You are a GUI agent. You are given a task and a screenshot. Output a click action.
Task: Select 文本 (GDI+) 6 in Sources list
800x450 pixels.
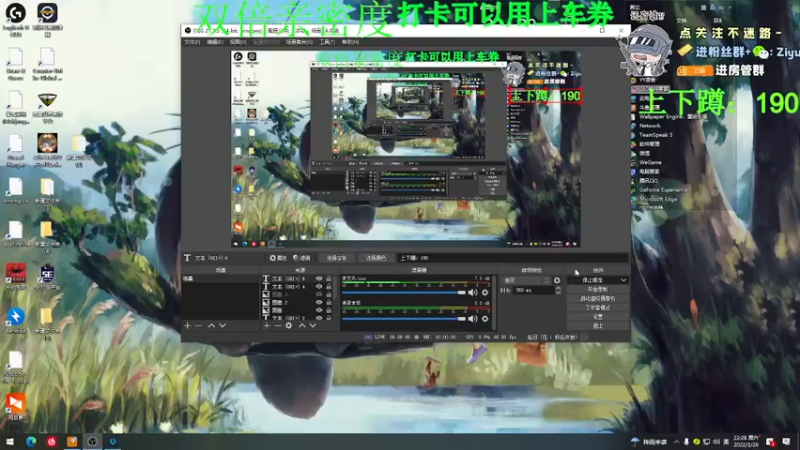point(288,279)
